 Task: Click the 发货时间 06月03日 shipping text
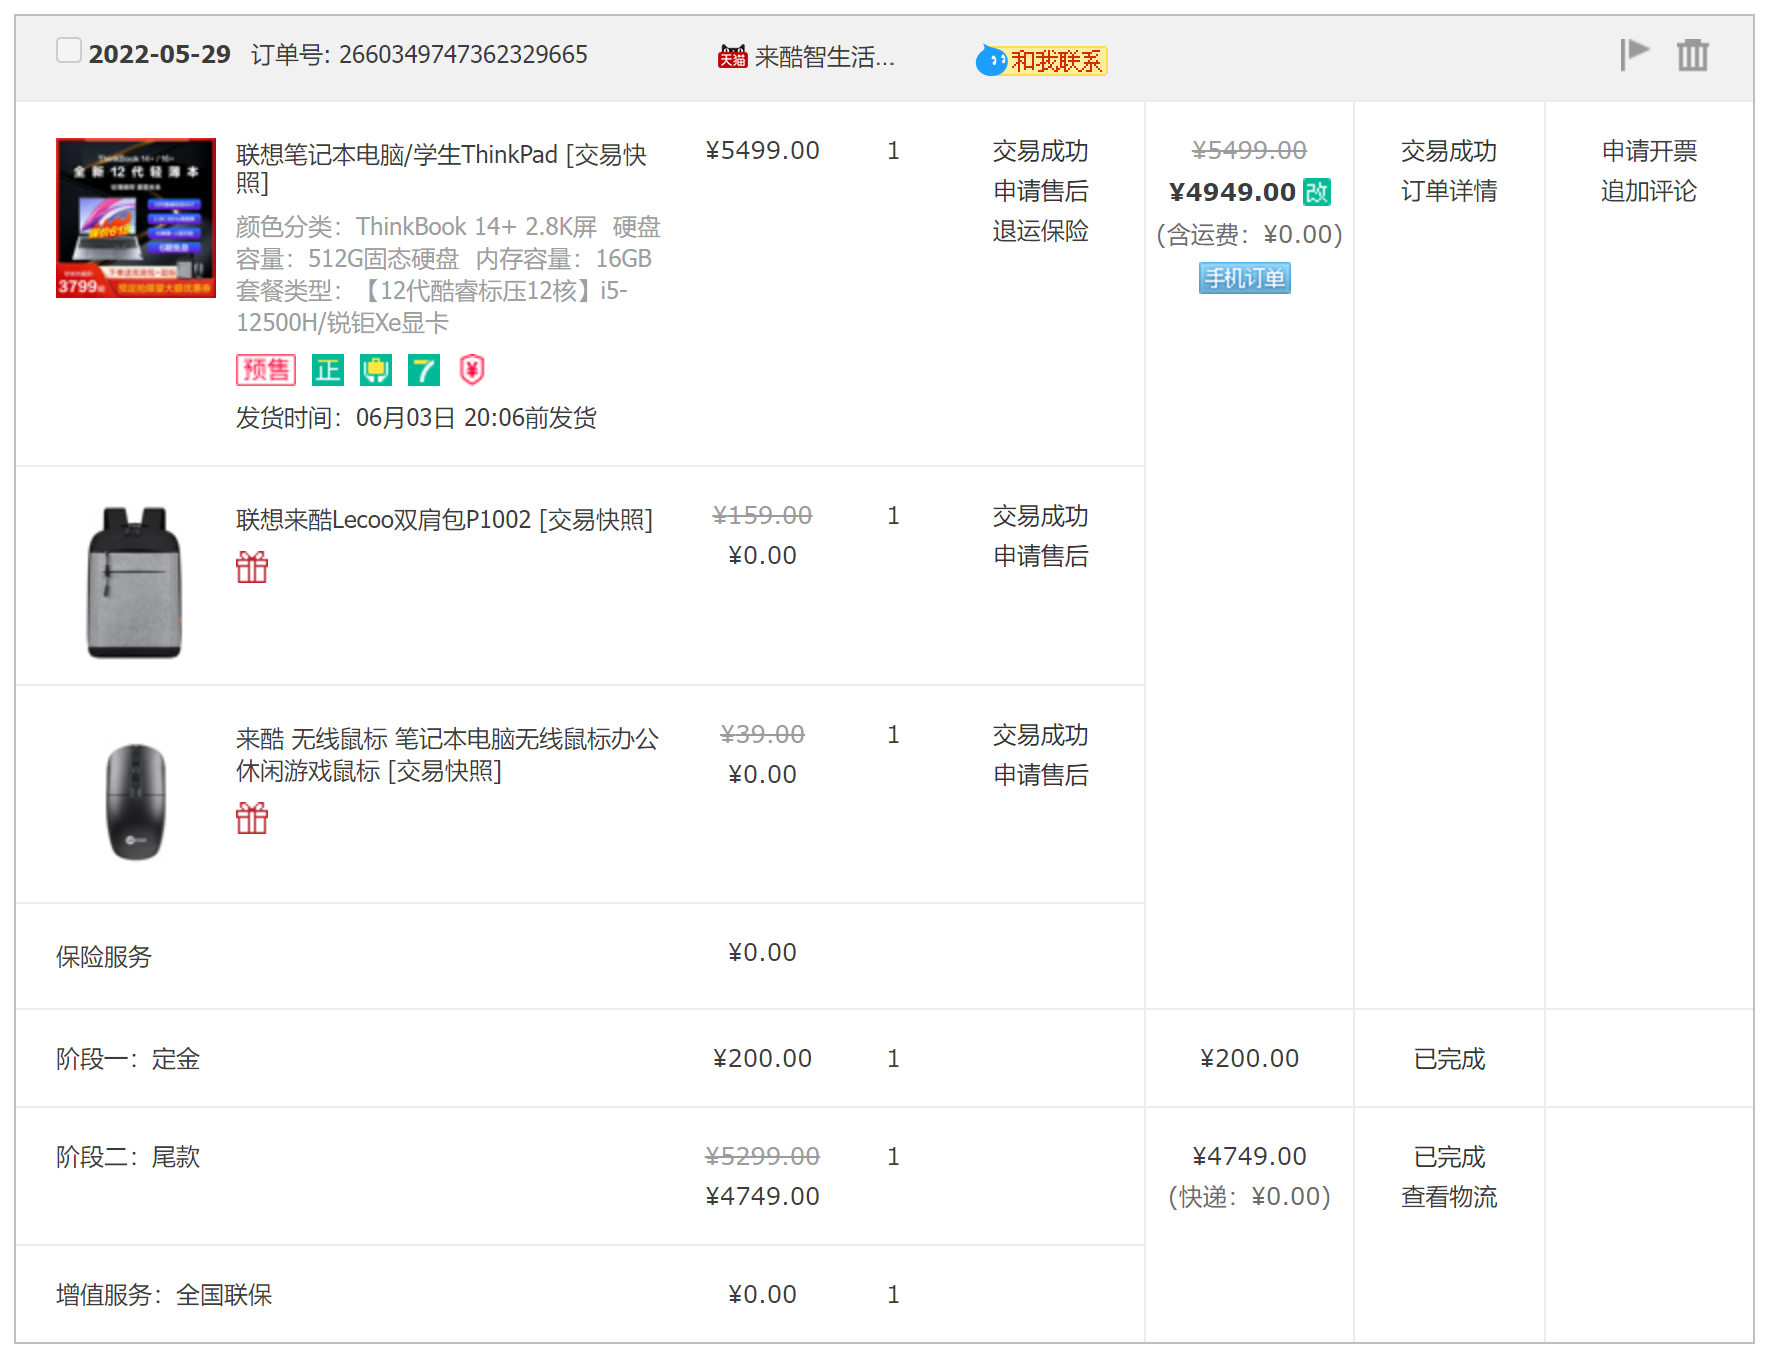[x=416, y=418]
